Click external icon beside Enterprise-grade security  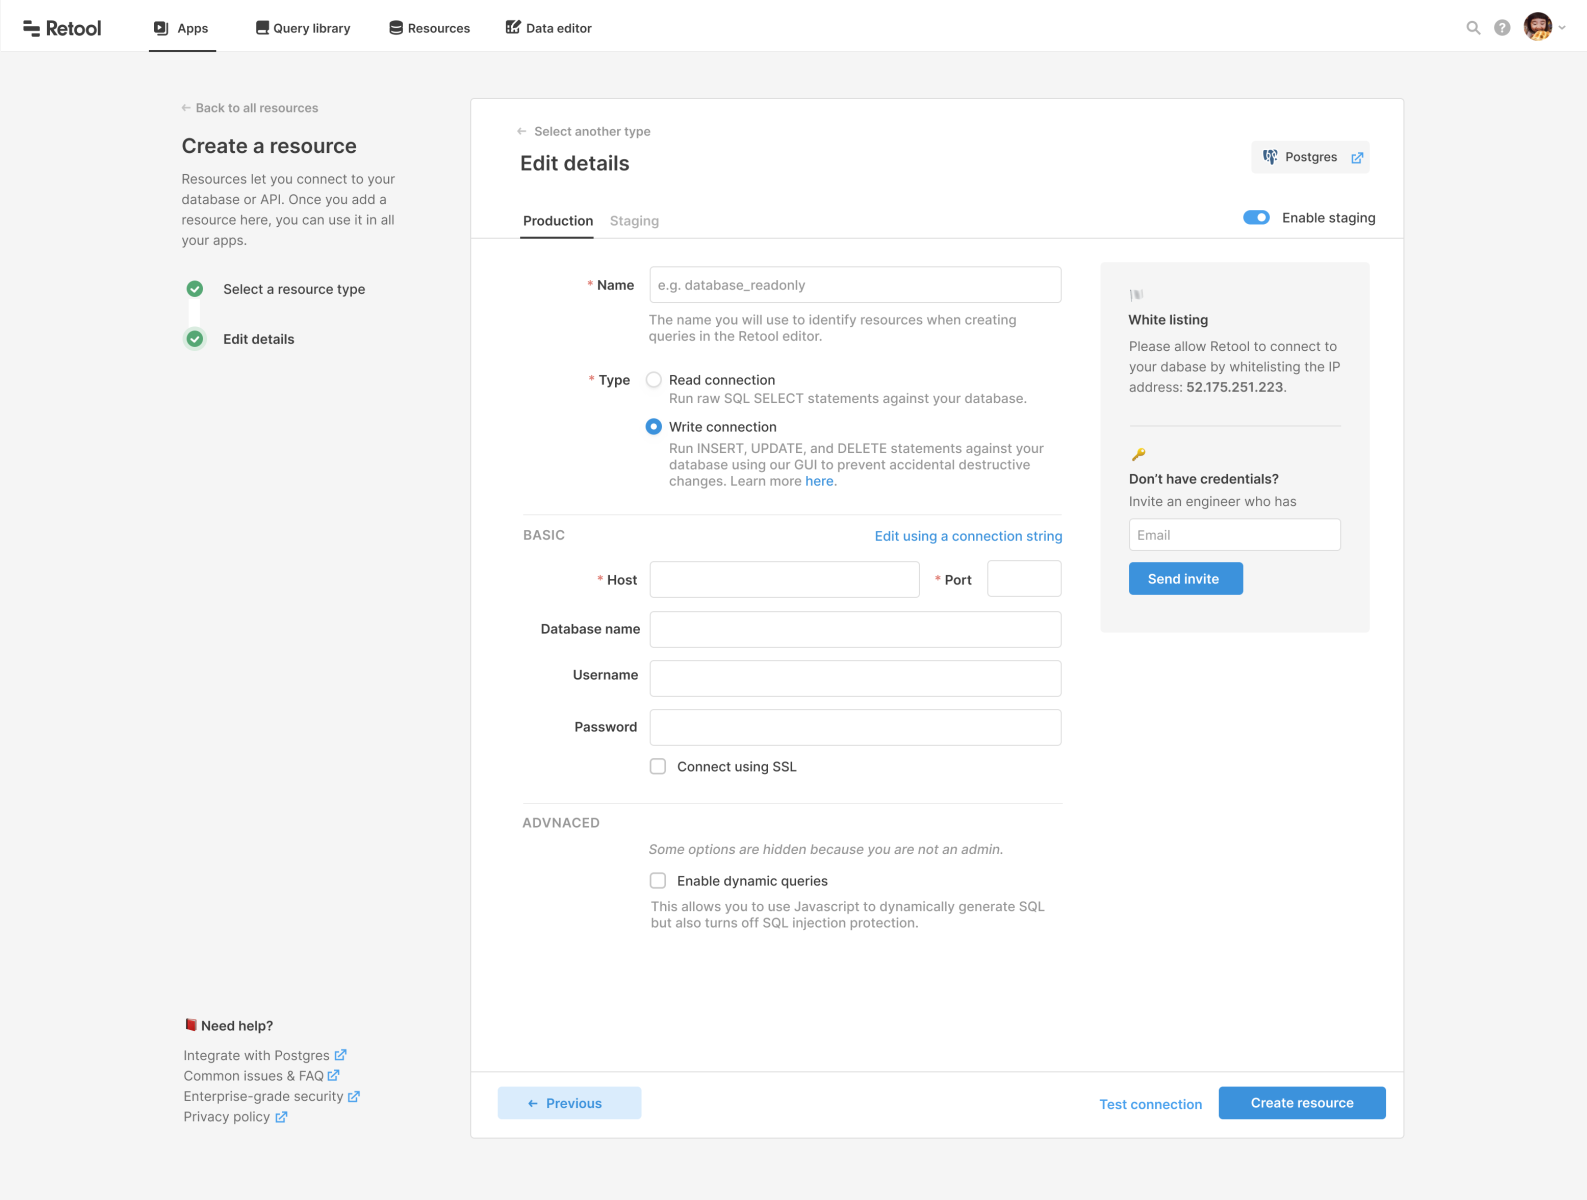coord(353,1097)
